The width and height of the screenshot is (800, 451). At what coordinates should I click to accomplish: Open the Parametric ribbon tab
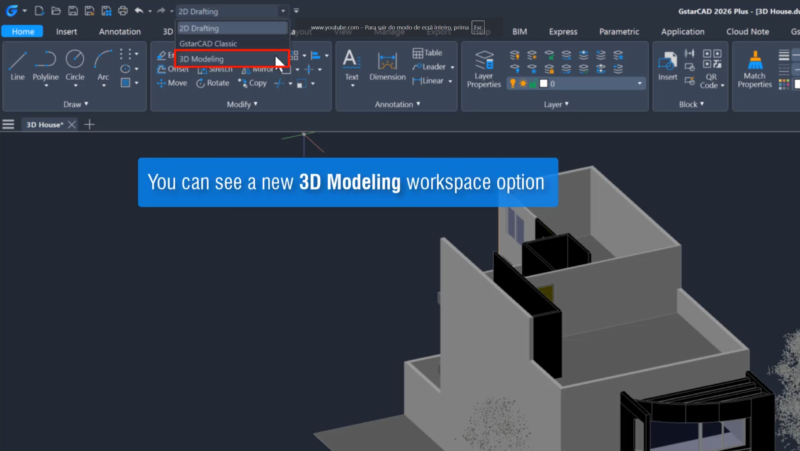[619, 32]
